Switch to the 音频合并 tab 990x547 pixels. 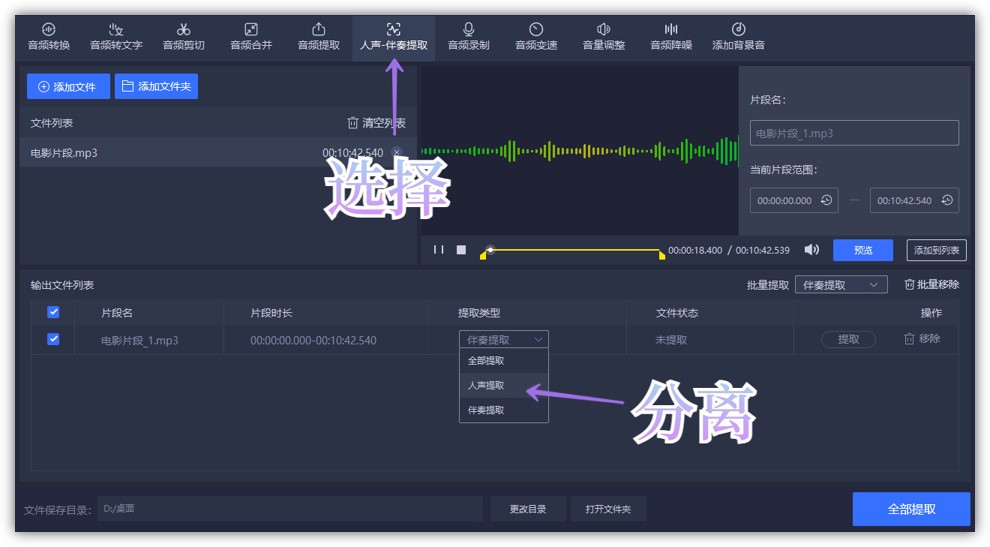251,37
